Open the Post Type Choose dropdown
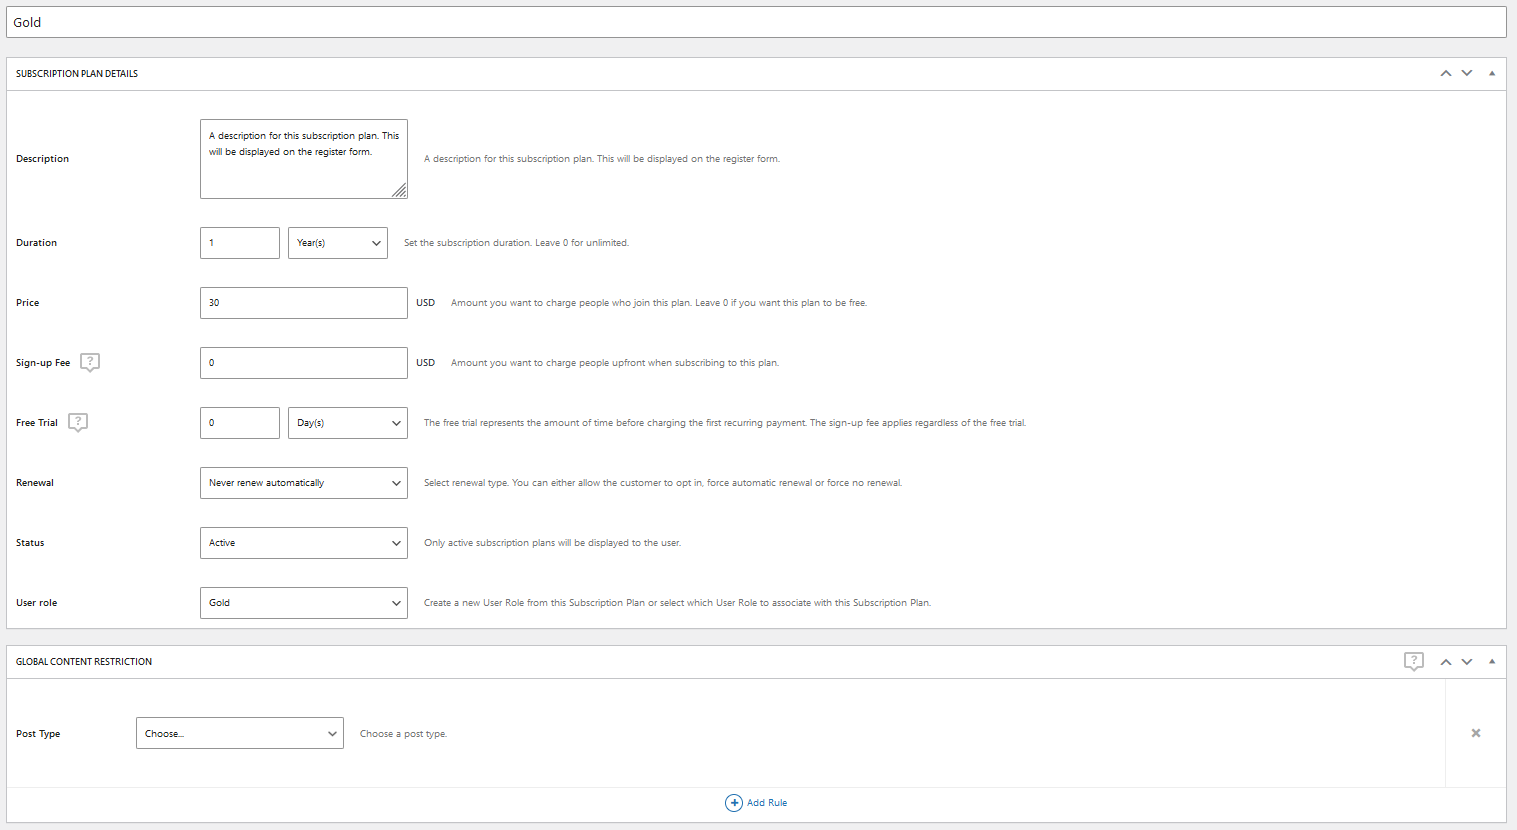Viewport: 1517px width, 830px height. (239, 733)
